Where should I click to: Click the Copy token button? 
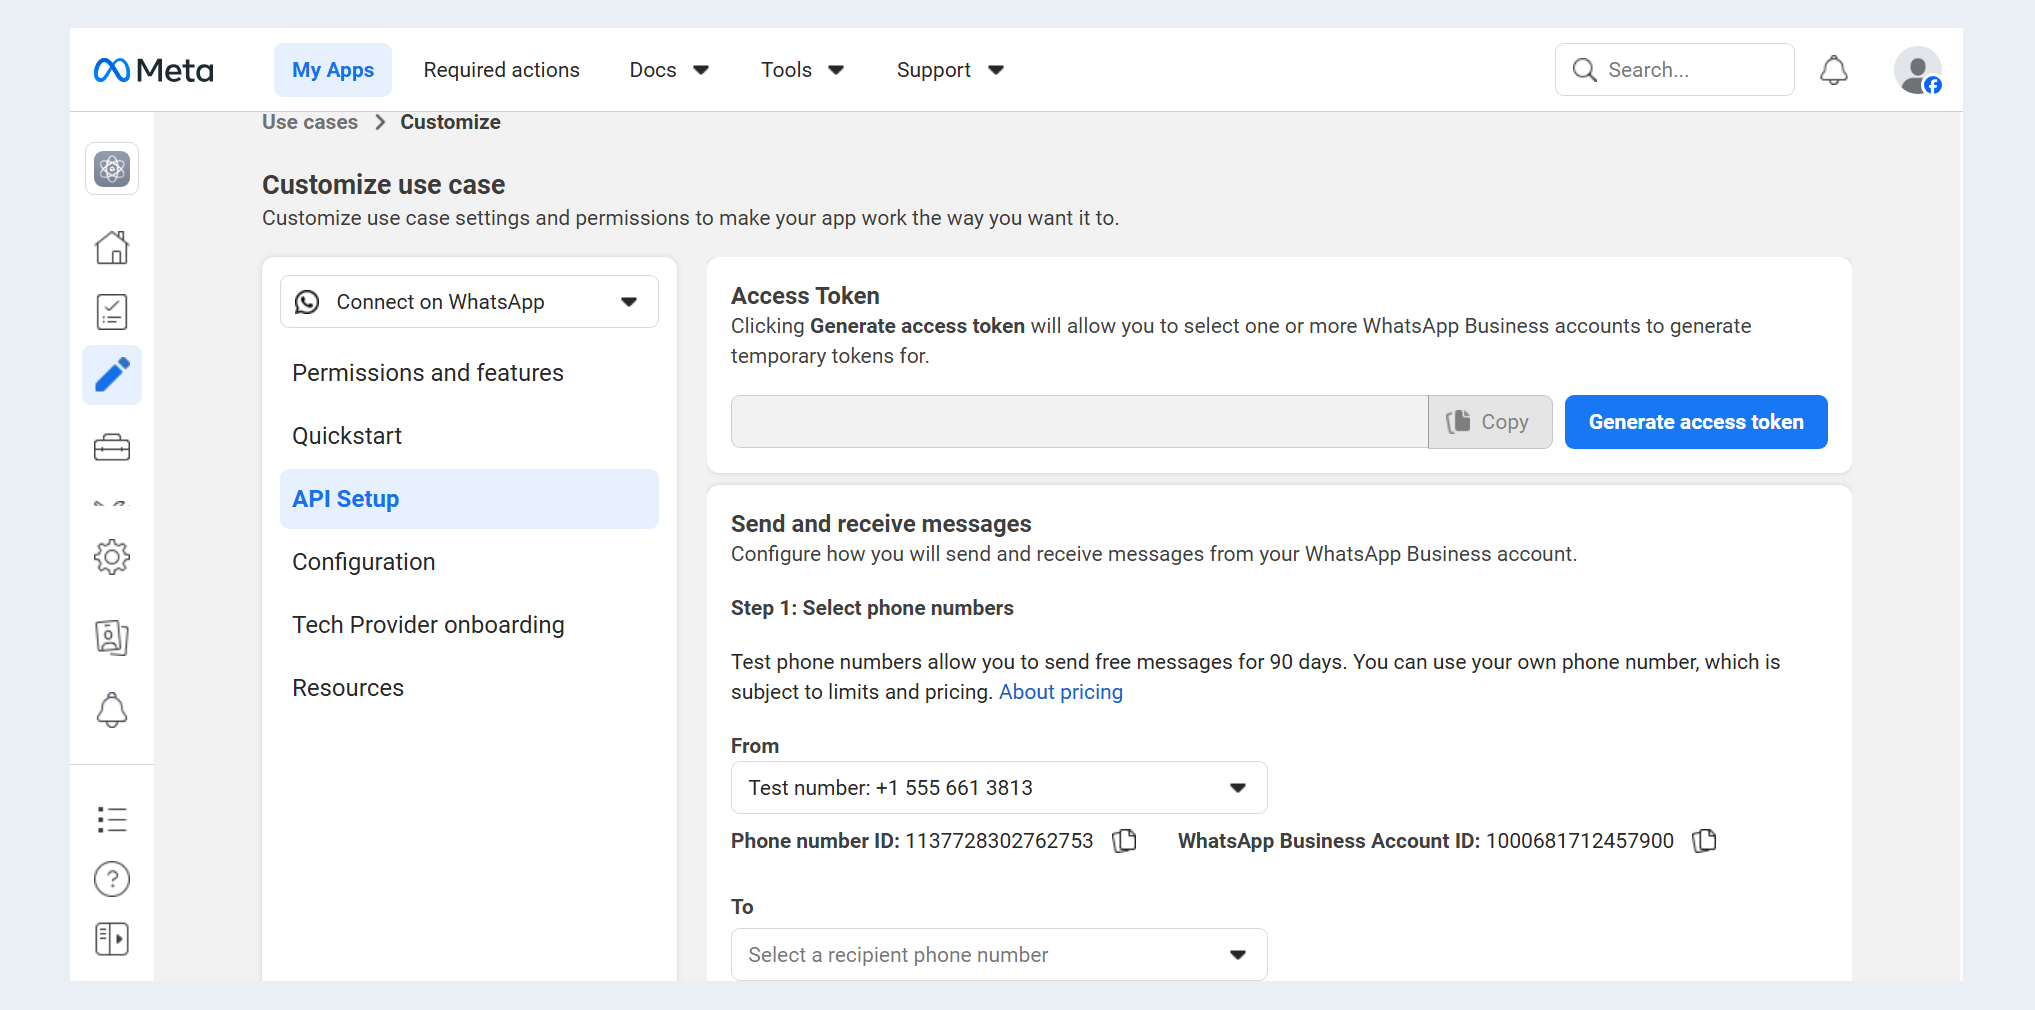coord(1490,422)
